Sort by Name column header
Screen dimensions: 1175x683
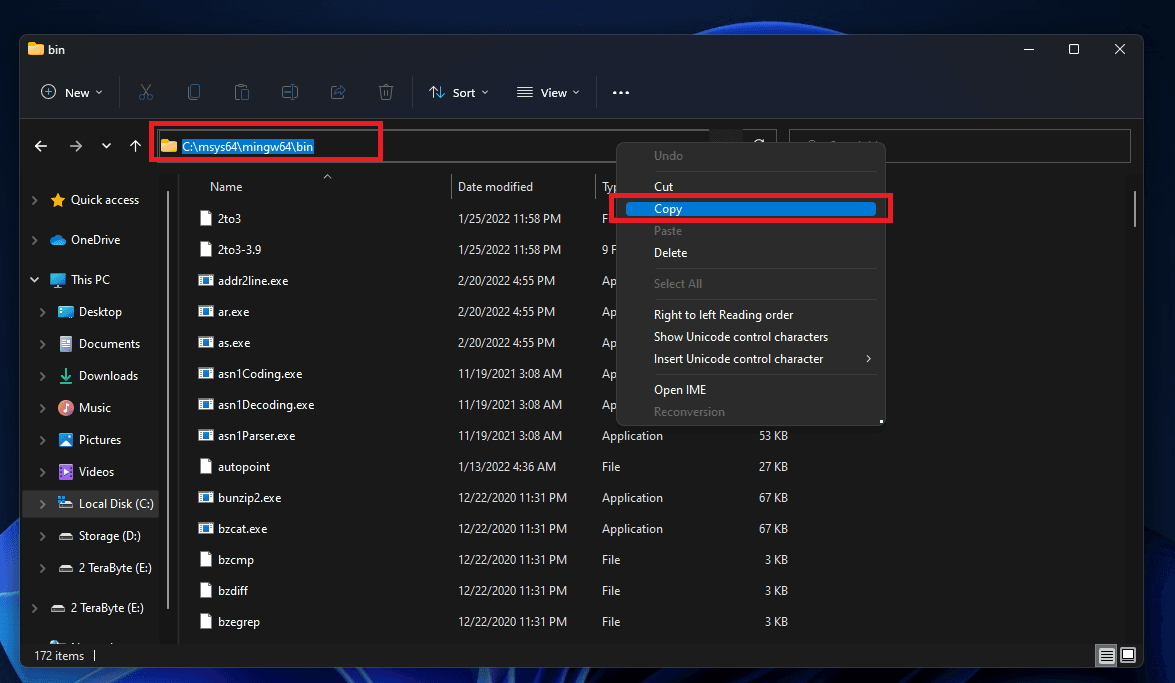[x=226, y=187]
